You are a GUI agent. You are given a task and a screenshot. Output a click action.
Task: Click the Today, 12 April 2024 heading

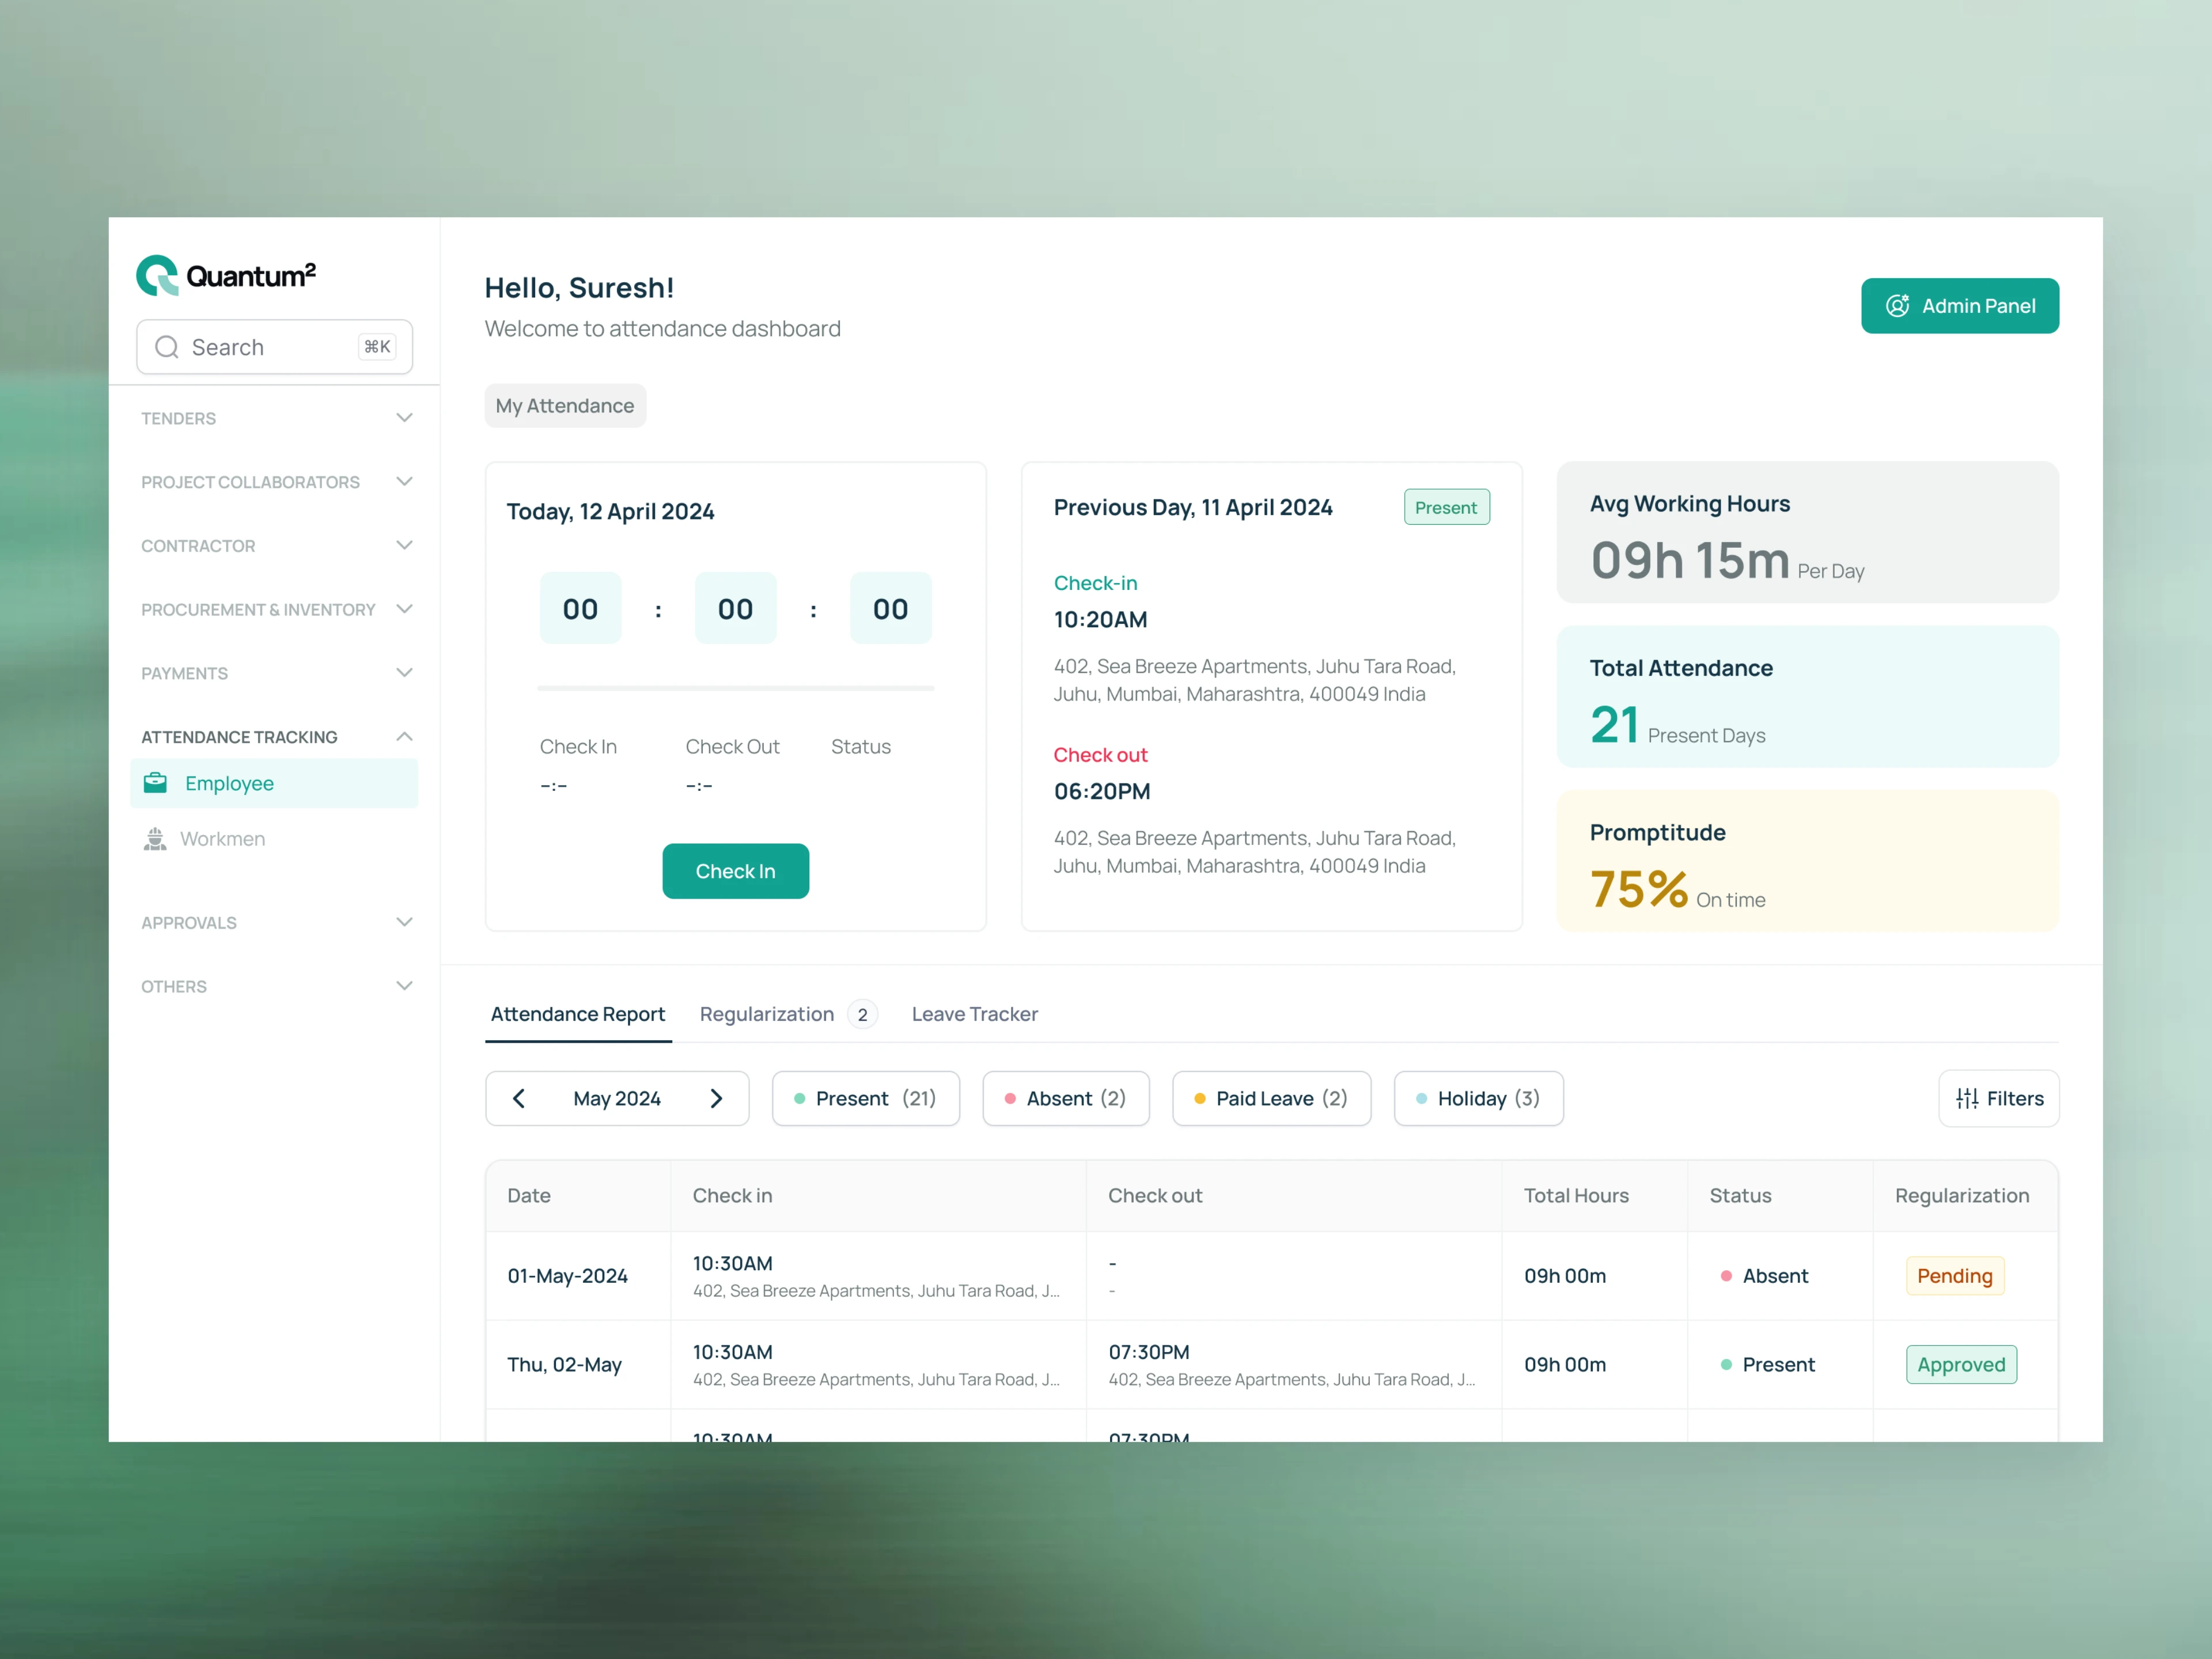610,511
